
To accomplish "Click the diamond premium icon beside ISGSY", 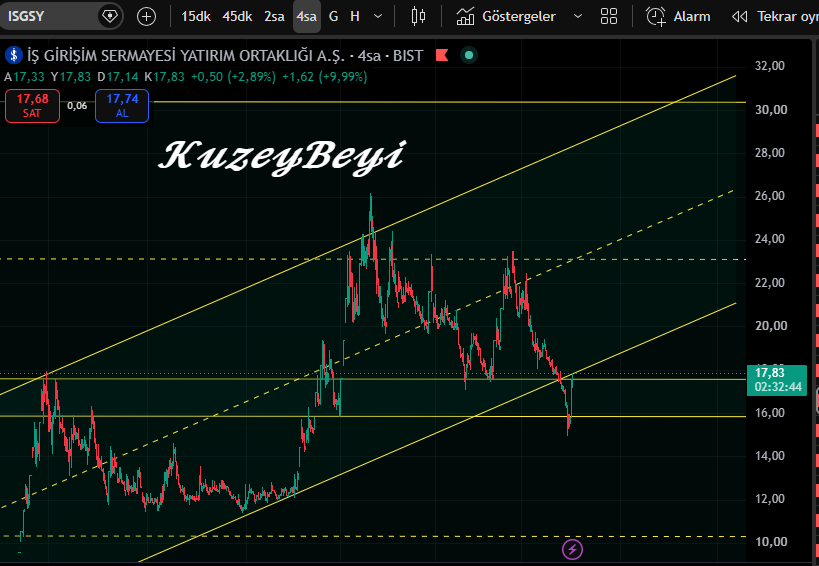I will coord(110,16).
